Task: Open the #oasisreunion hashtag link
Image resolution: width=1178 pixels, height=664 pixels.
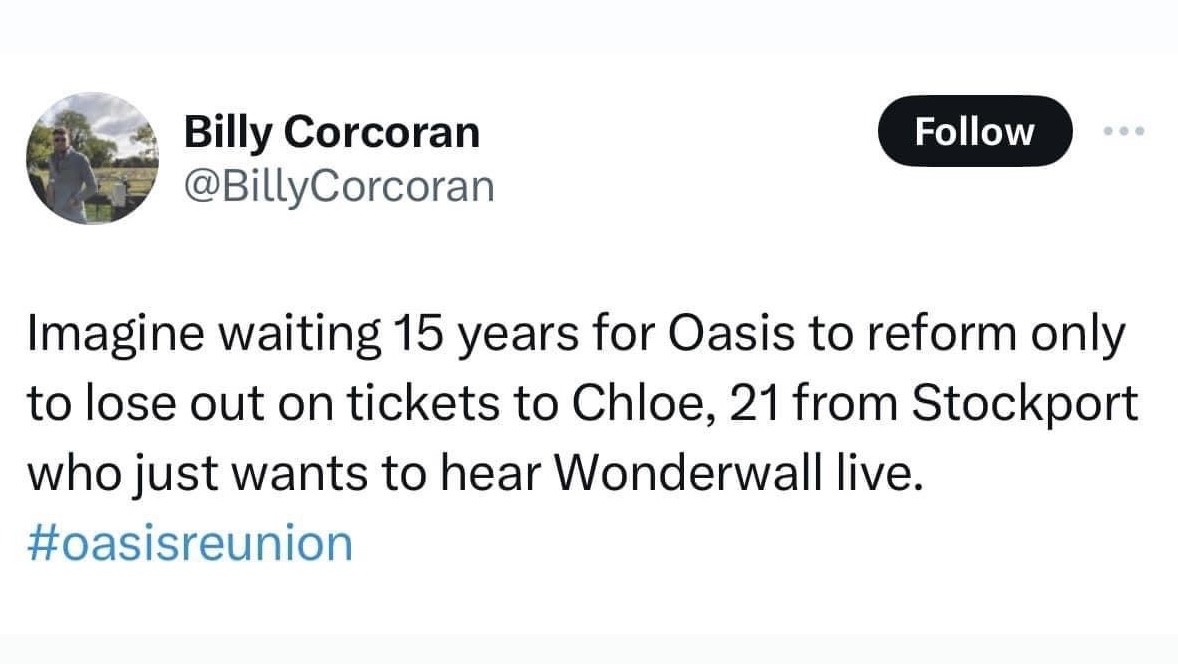Action: click(x=189, y=543)
